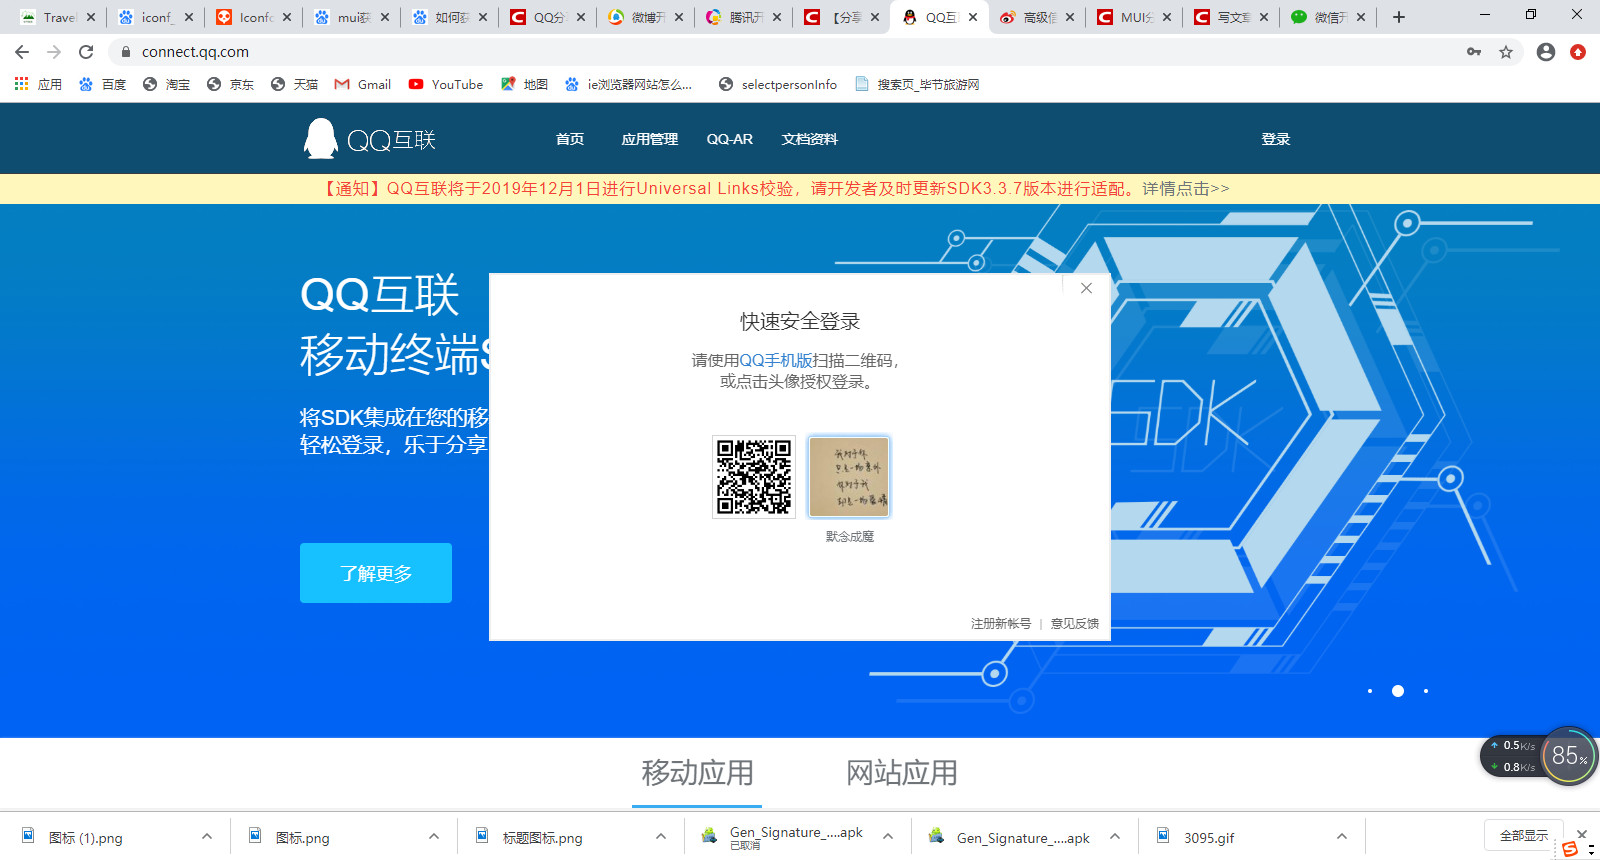Reload the connect.qq.com page
Image resolution: width=1600 pixels, height=860 pixels.
point(86,52)
